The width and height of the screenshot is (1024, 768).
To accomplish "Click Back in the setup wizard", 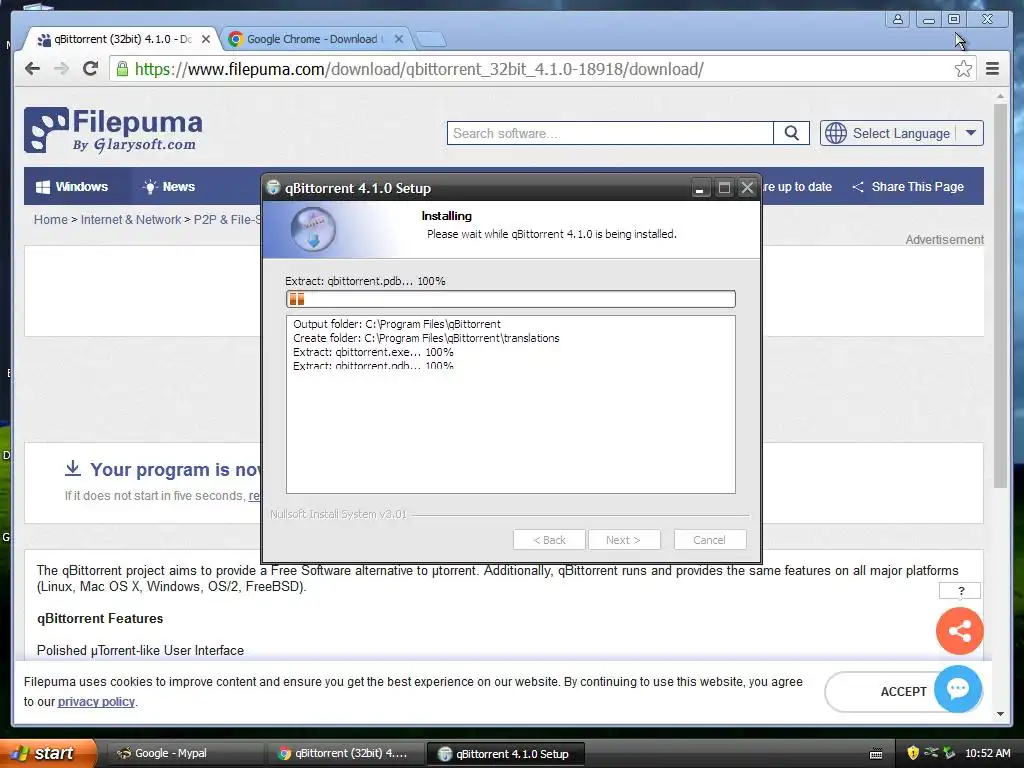I will click(x=549, y=540).
